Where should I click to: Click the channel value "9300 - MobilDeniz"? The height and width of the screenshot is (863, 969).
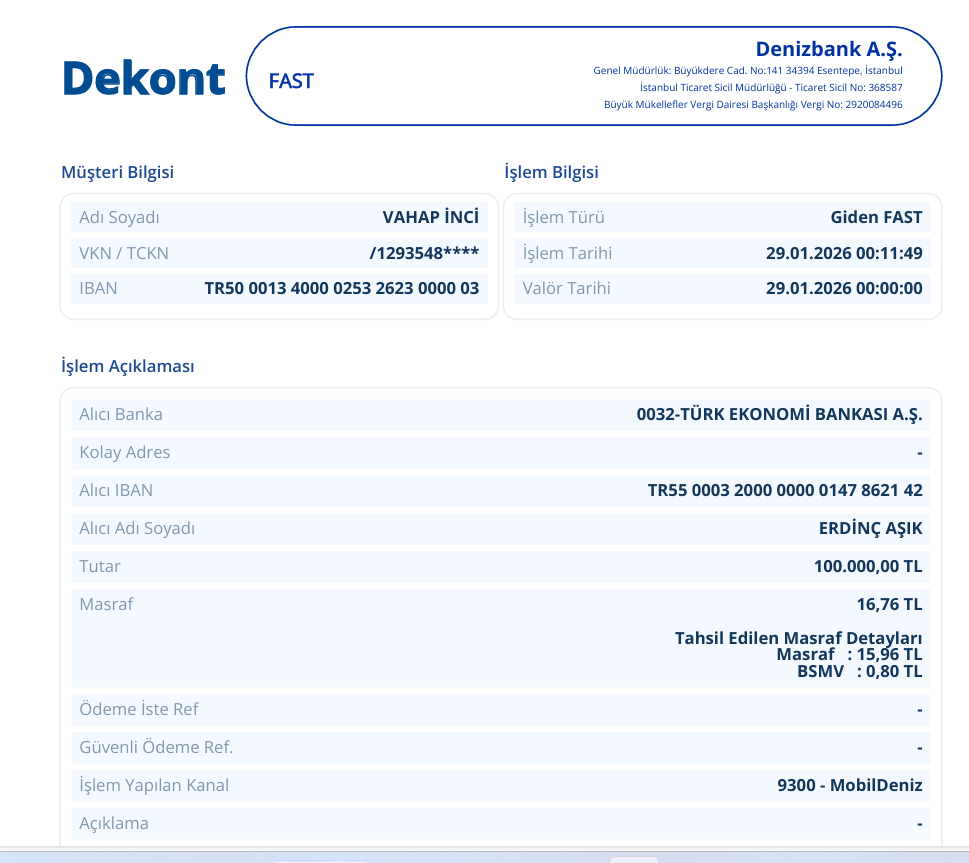[x=850, y=785]
